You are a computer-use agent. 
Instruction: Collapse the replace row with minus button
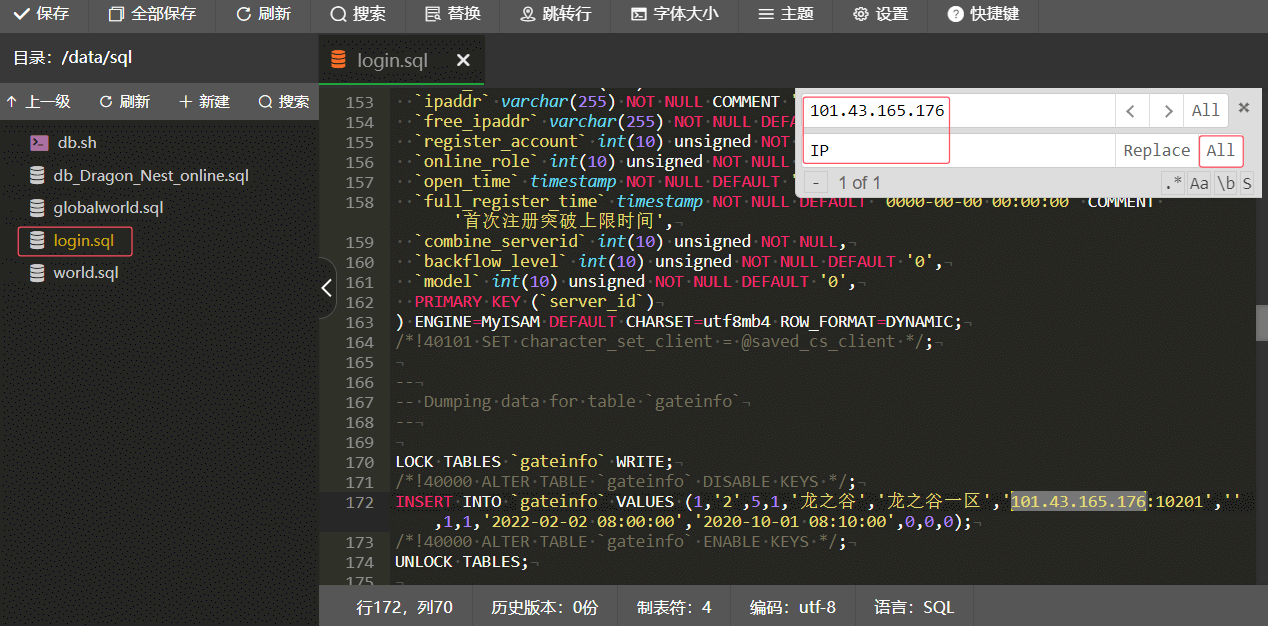[x=817, y=183]
